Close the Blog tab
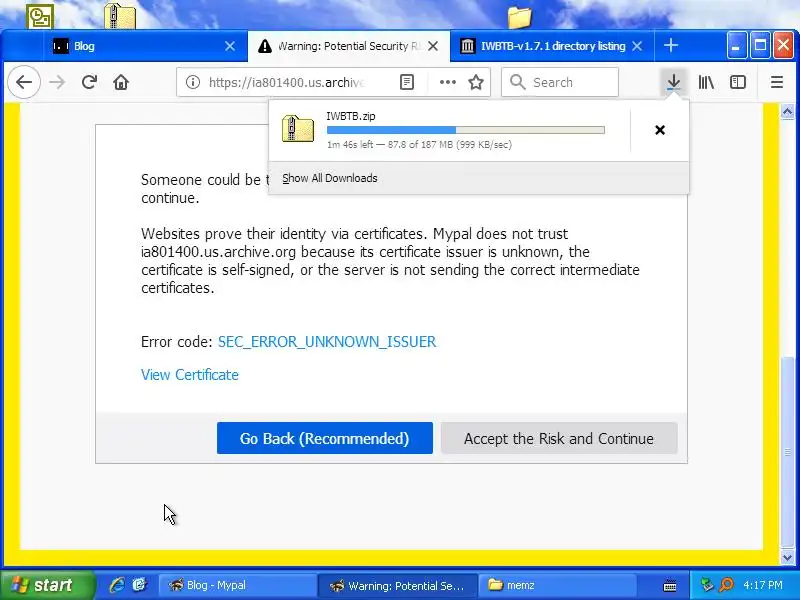800x600 pixels. pyautogui.click(x=230, y=46)
